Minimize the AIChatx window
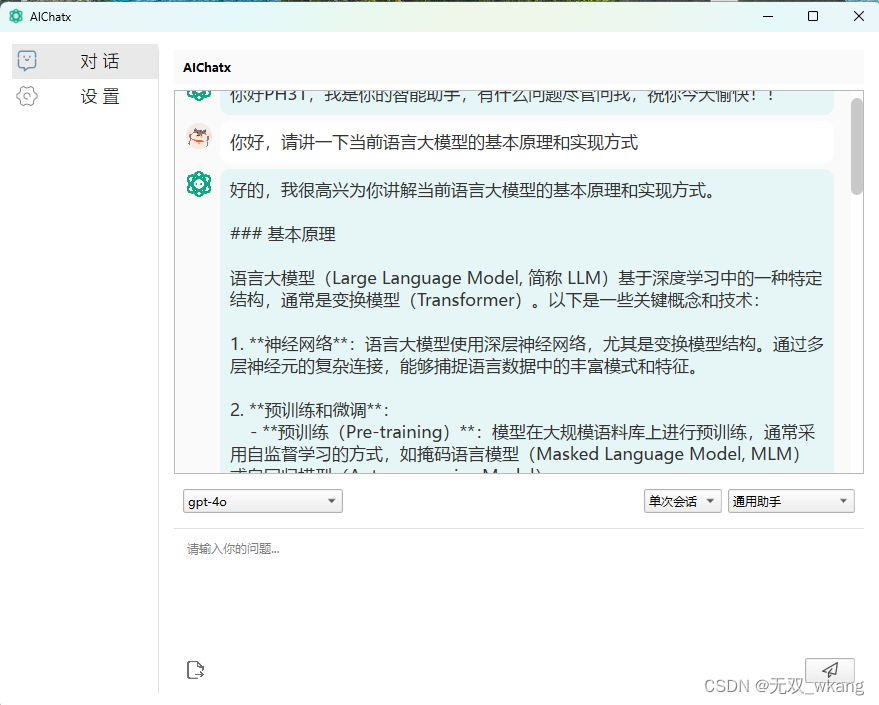Image resolution: width=879 pixels, height=705 pixels. [x=766, y=16]
